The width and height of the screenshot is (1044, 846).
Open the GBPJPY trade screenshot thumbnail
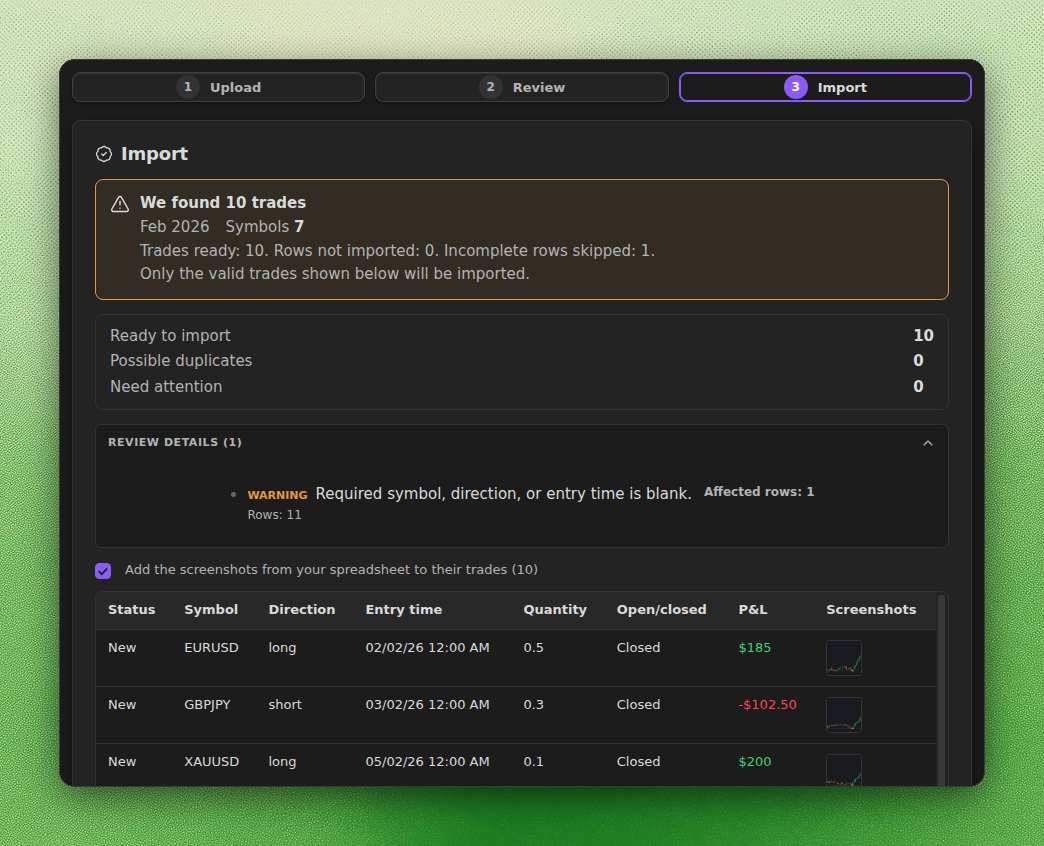[844, 715]
